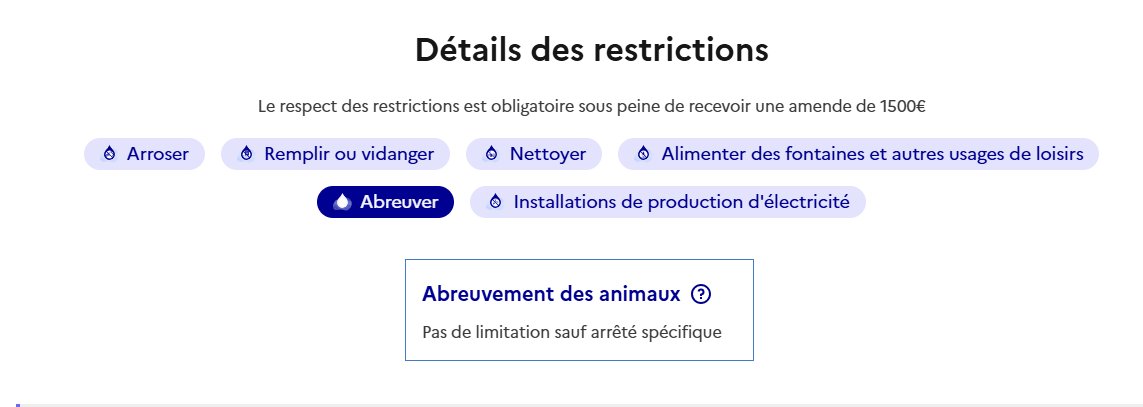The width and height of the screenshot is (1143, 407).
Task: Click the Abreuvement des animaux card box
Action: (580, 310)
